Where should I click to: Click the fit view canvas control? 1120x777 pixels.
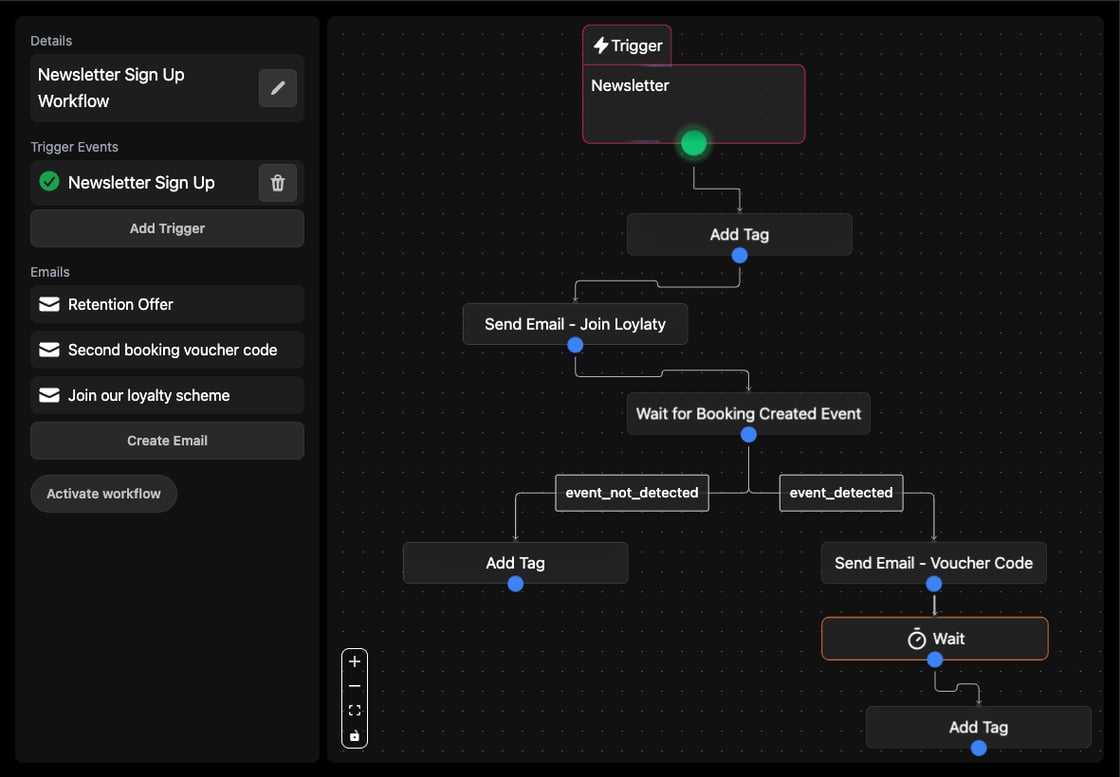[354, 711]
